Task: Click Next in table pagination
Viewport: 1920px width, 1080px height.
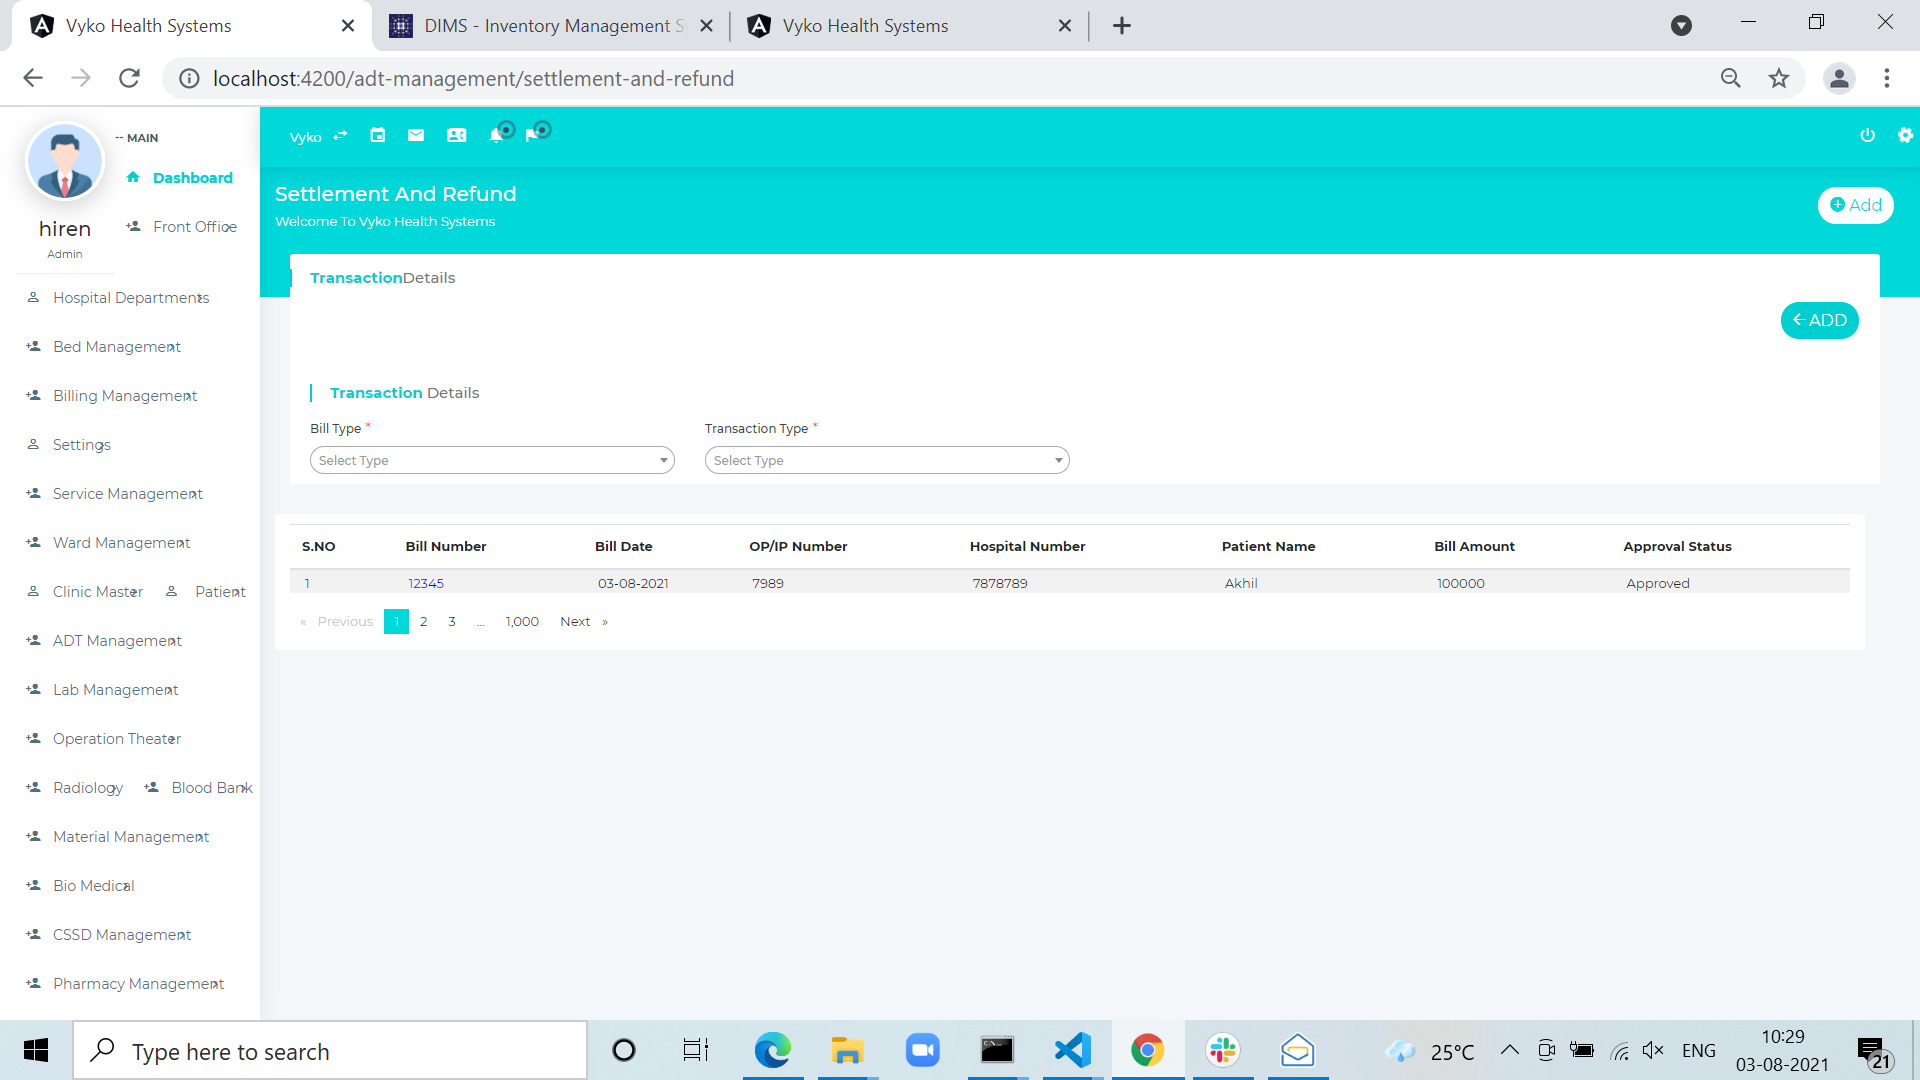Action: (575, 621)
